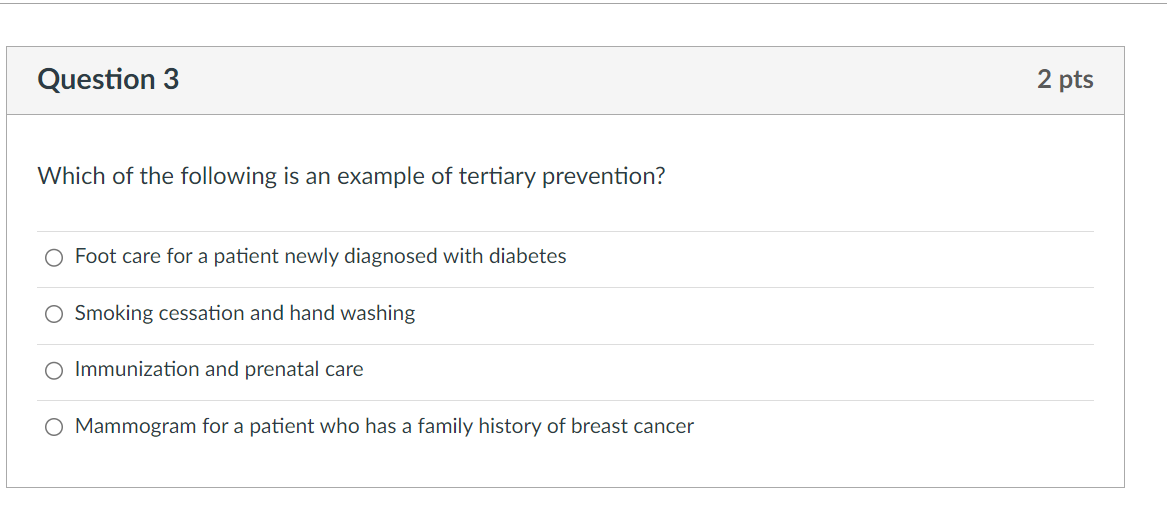
Task: Click the gray question header bar
Action: (600, 80)
